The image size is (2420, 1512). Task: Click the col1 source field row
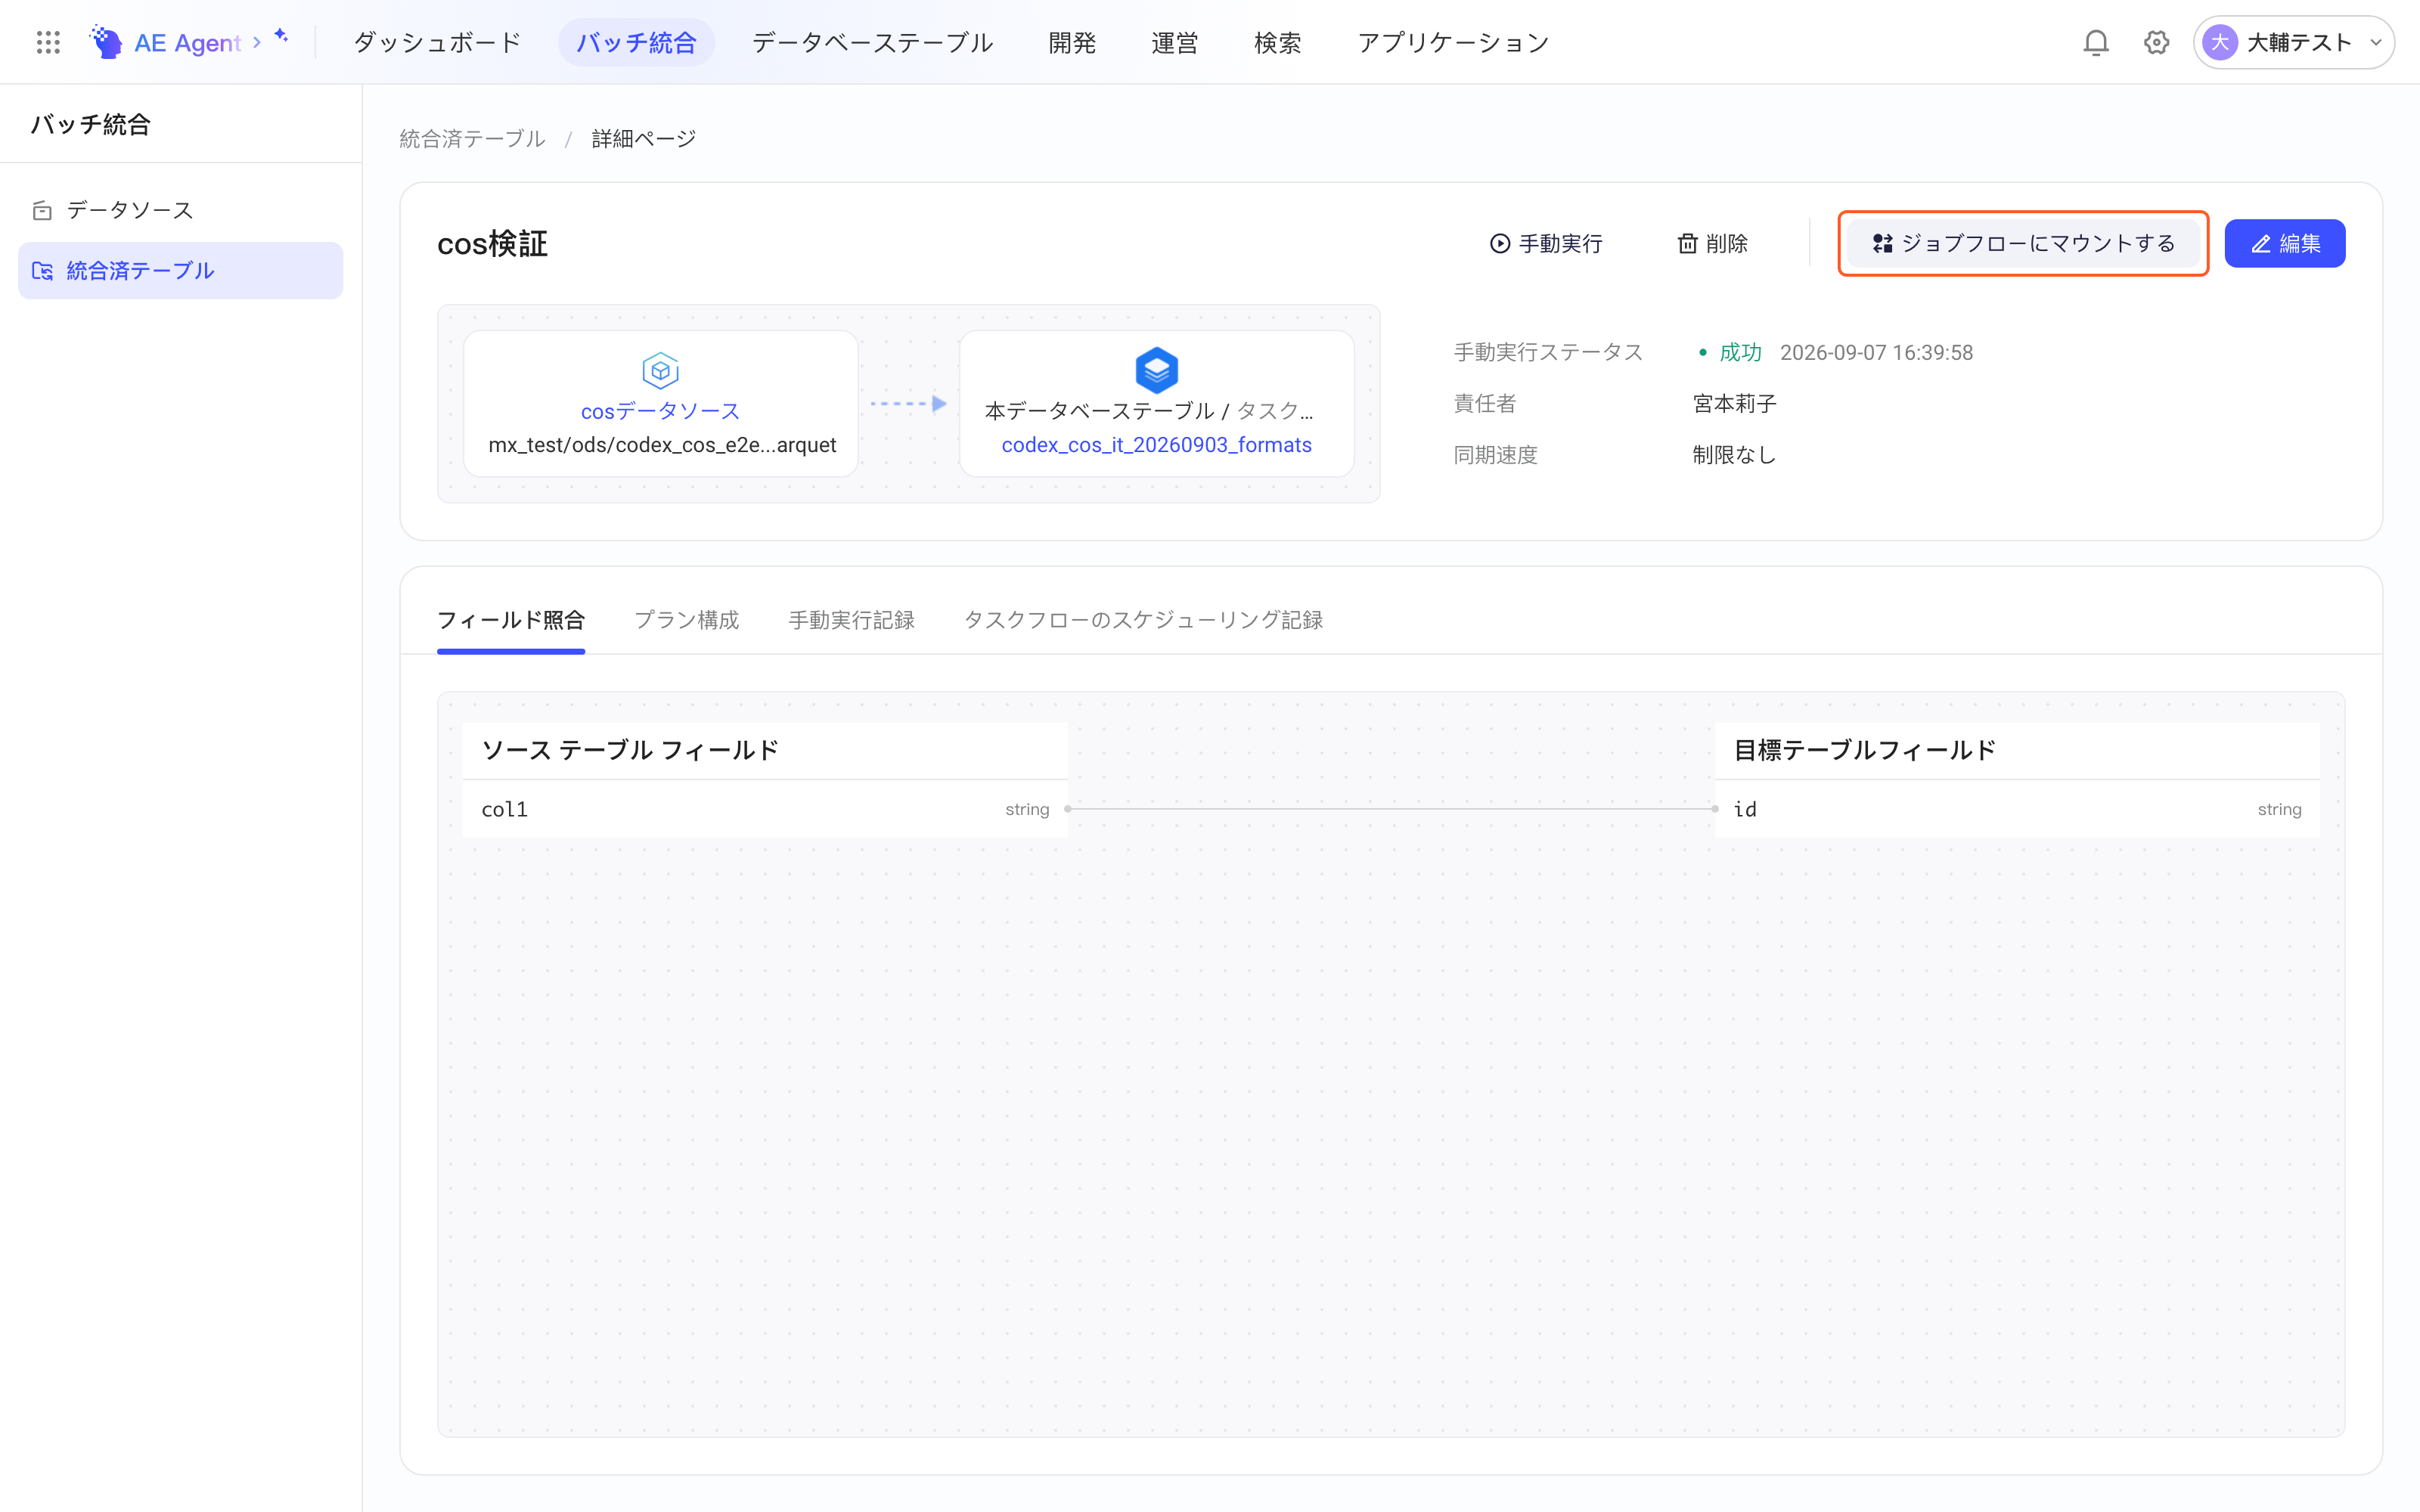pyautogui.click(x=765, y=809)
